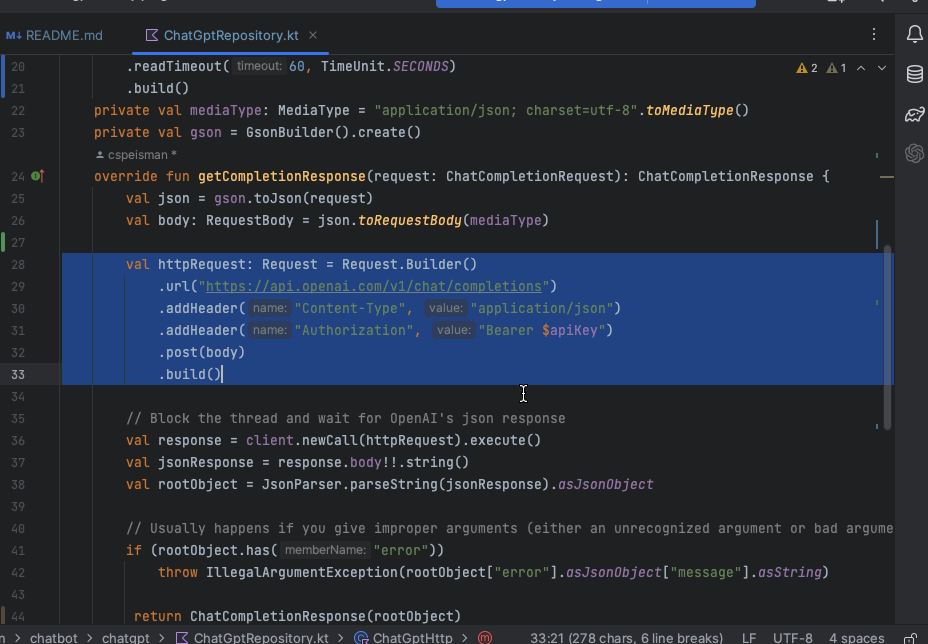Viewport: 928px width, 644px height.
Task: Click the TimeUnit.SECONDS constant
Action: [385, 66]
